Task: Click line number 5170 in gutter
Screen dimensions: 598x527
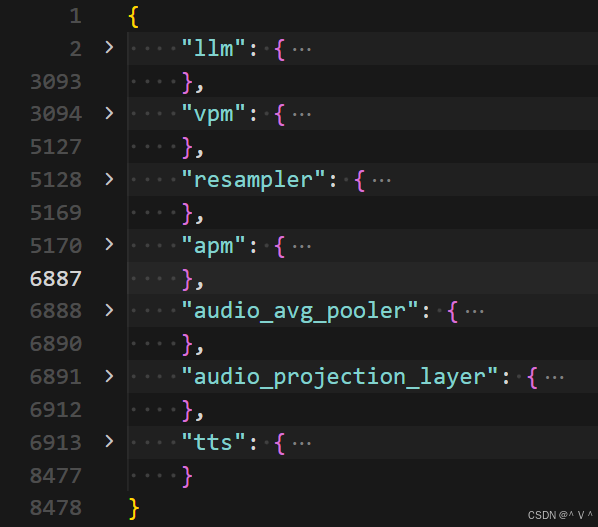Action: tap(56, 246)
